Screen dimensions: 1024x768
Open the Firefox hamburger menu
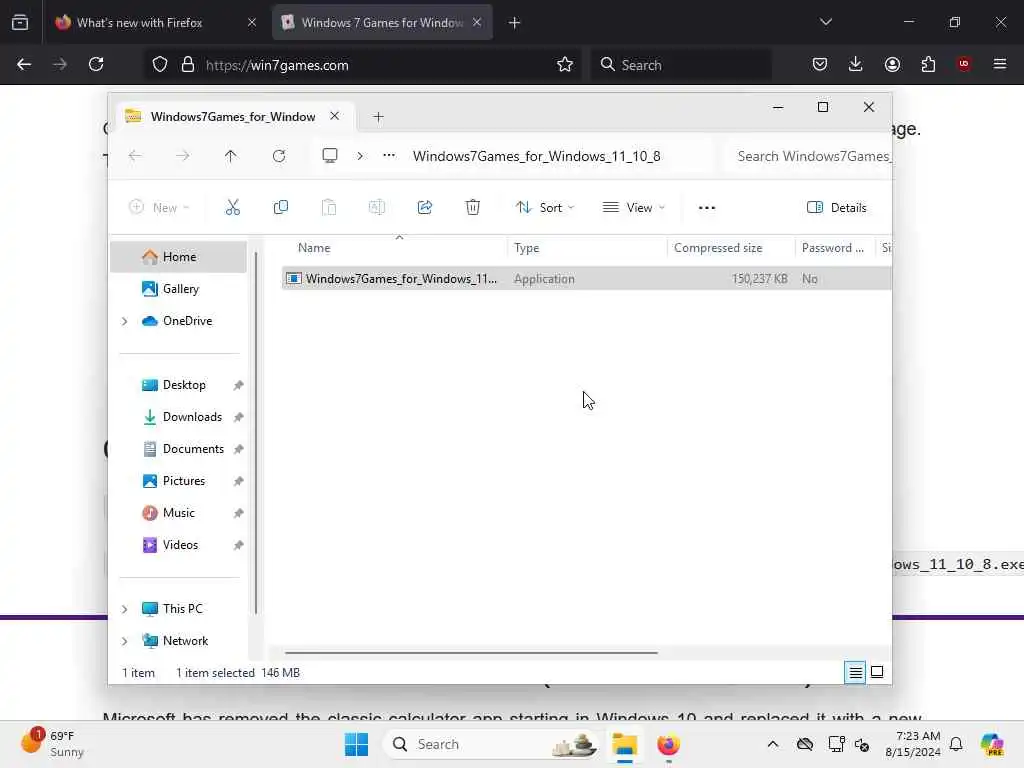click(x=1000, y=64)
